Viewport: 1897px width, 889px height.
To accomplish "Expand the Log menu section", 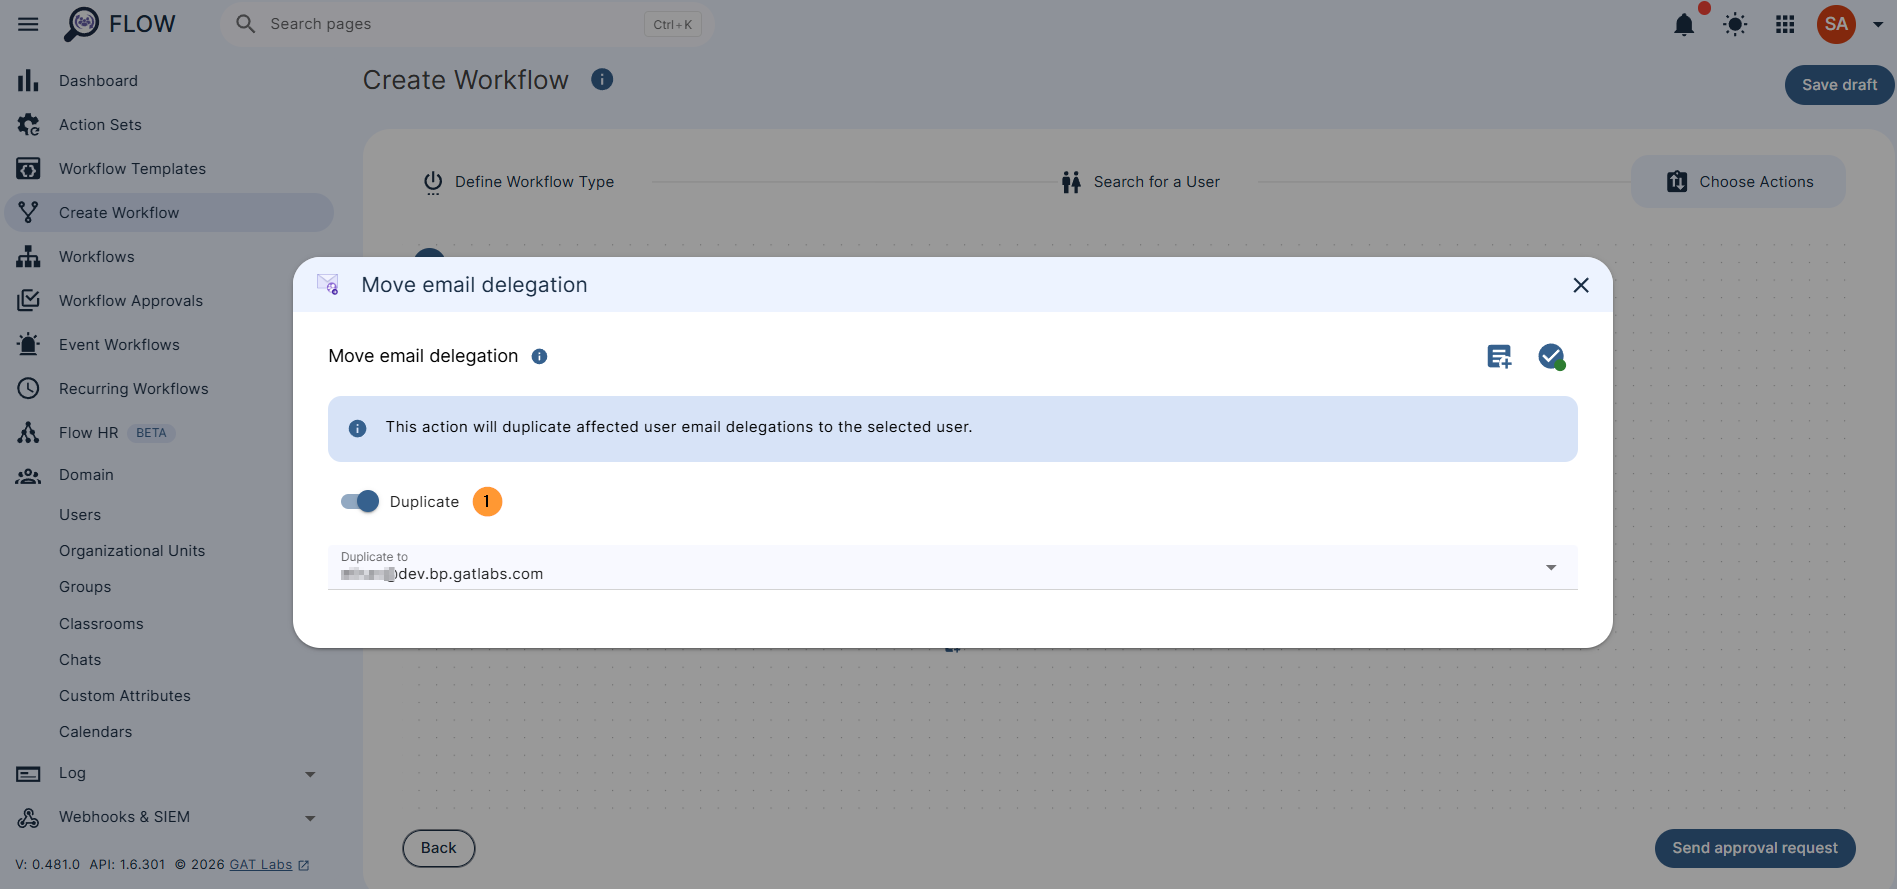I will pyautogui.click(x=310, y=775).
